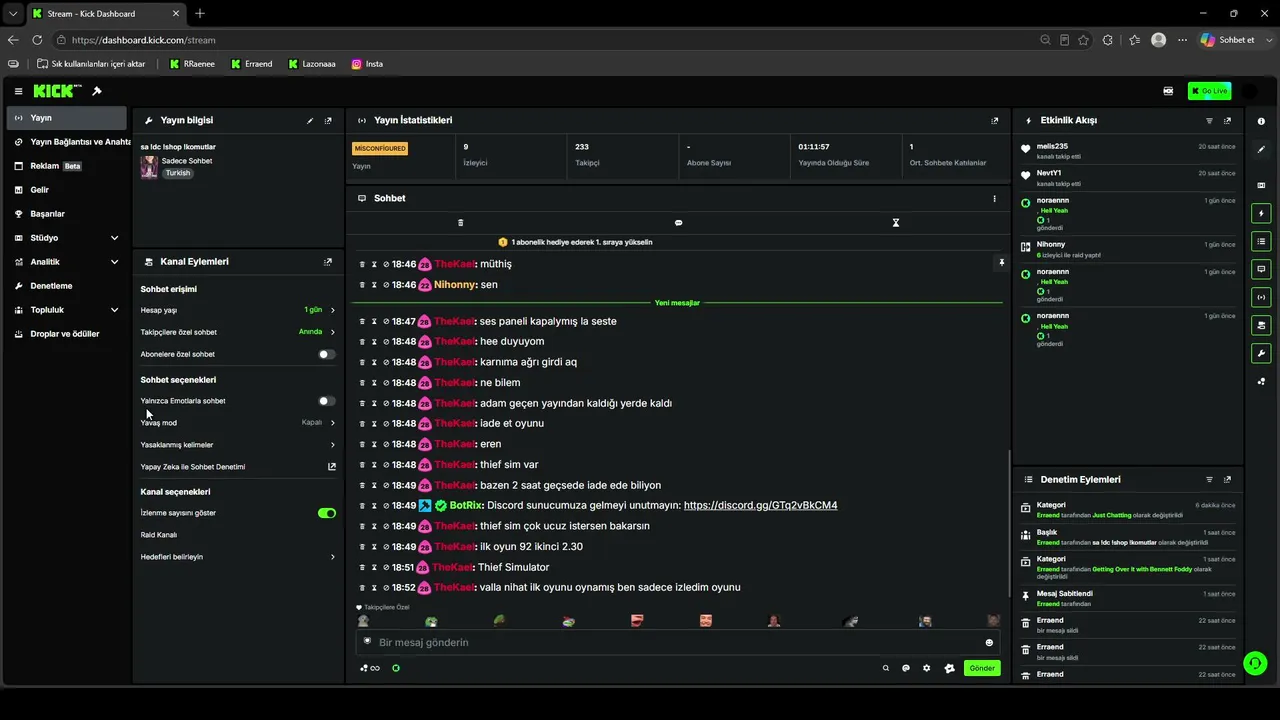Click the Bir mesaj gönderin input field
This screenshot has height=720, width=1280.
click(670, 643)
